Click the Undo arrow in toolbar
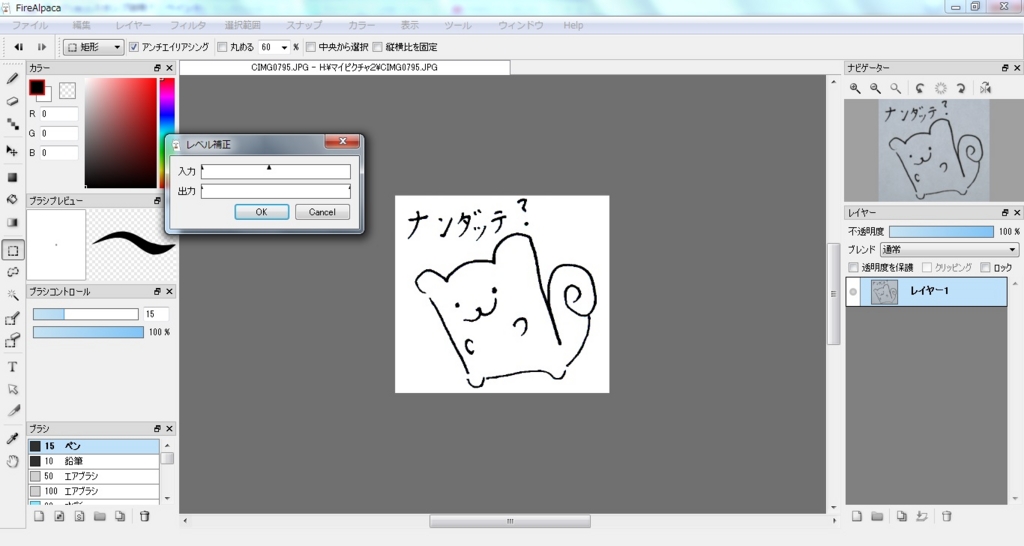This screenshot has width=1024, height=546. [x=19, y=47]
